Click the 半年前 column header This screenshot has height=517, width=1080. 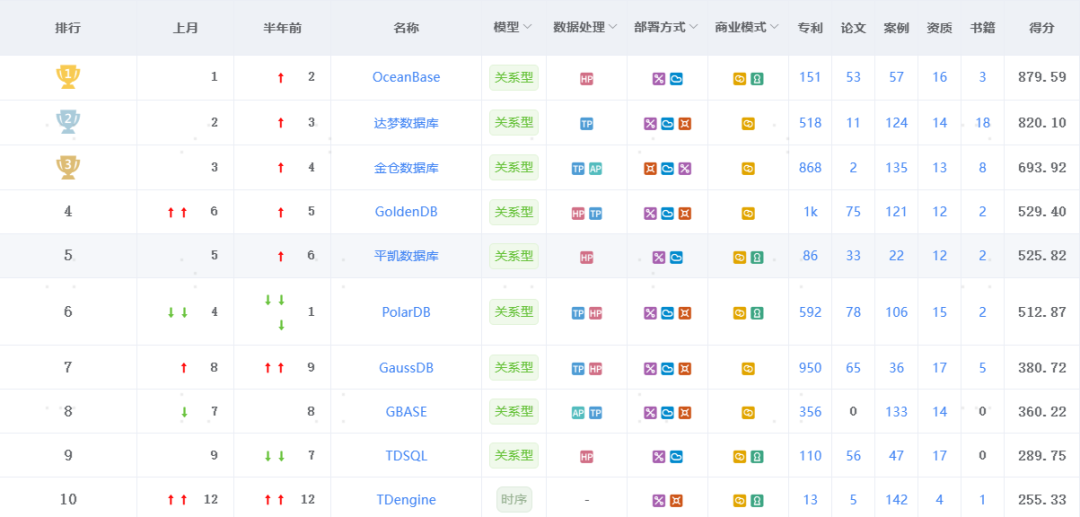tap(282, 28)
